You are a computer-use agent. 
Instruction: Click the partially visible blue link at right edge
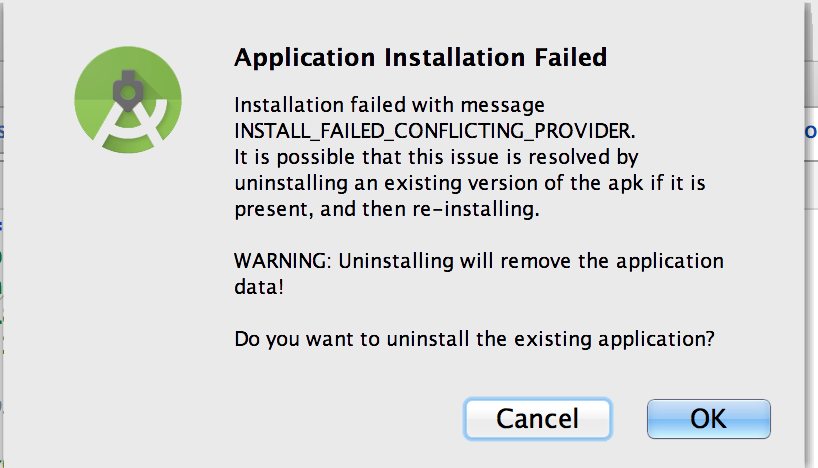click(x=811, y=131)
